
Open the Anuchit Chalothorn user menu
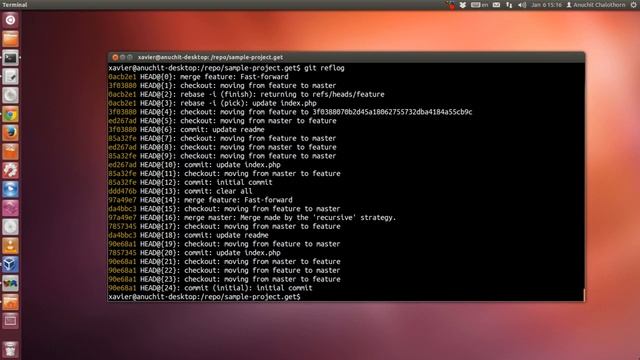click(596, 5)
